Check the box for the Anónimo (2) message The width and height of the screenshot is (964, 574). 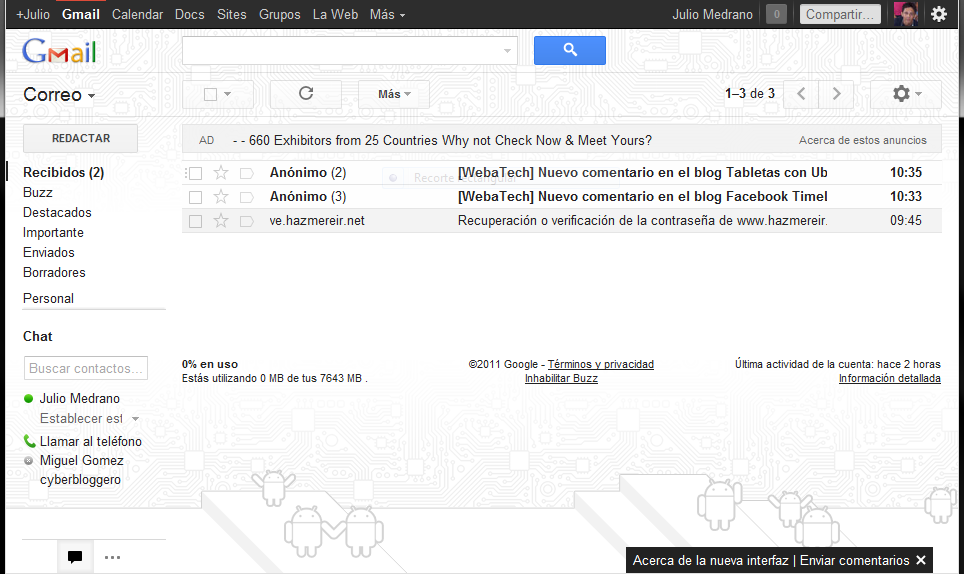[x=196, y=173]
